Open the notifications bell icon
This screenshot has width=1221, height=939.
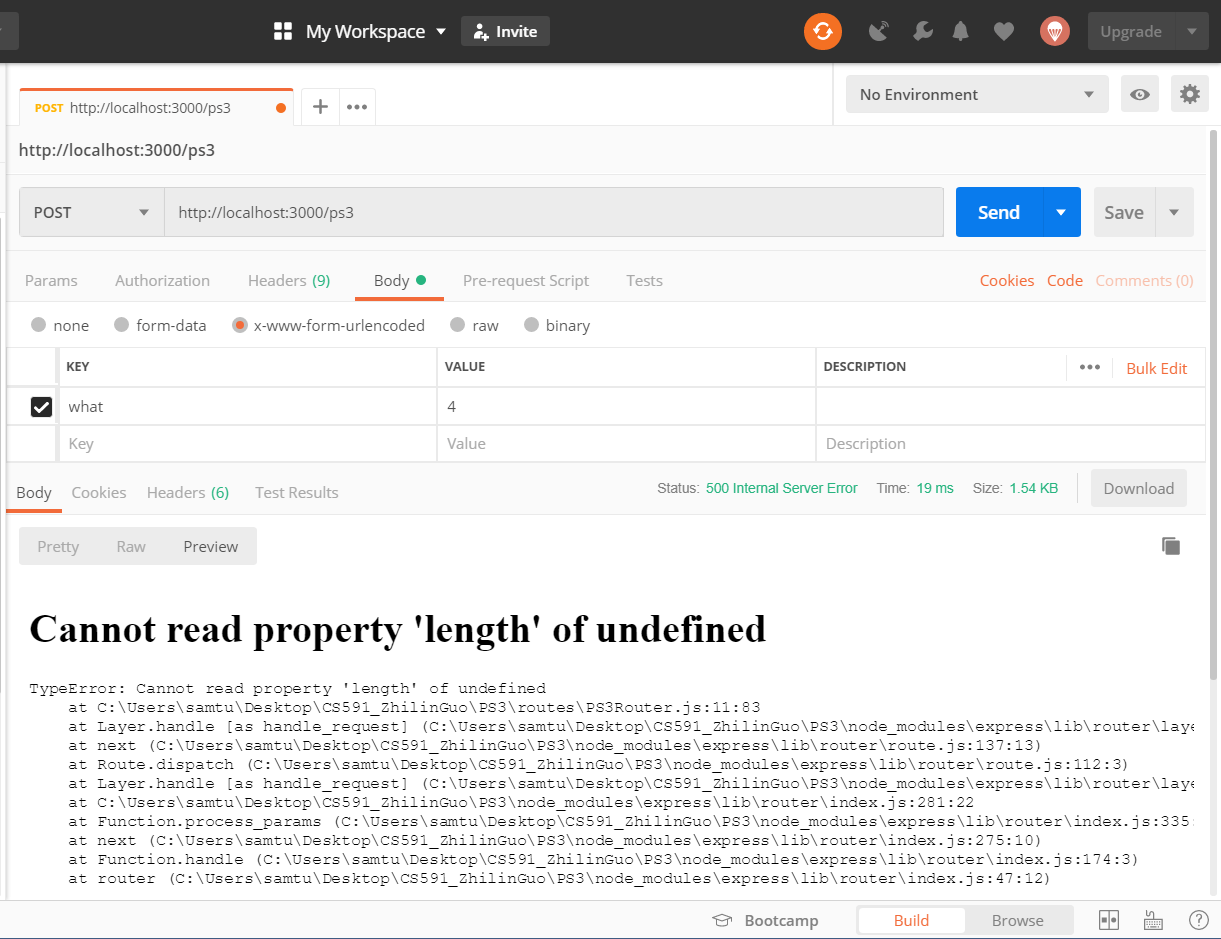(x=961, y=31)
